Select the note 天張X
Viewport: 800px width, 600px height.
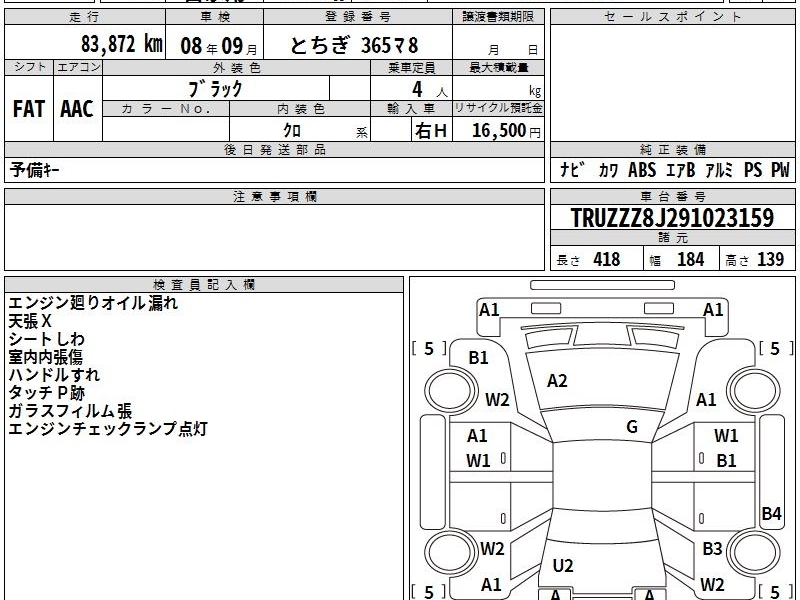(30, 321)
